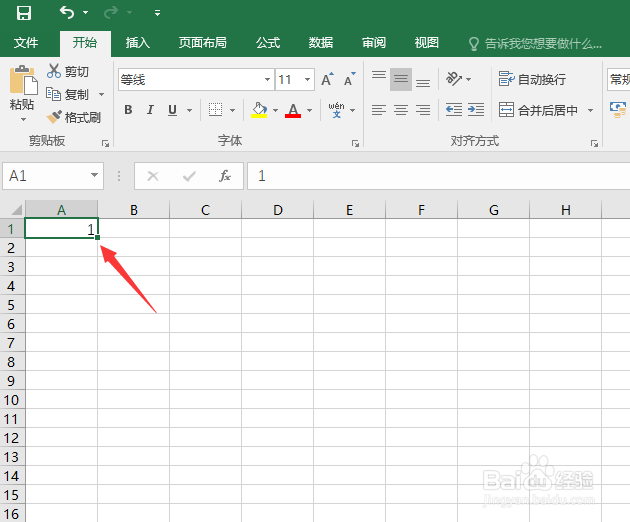Click the cell borders icon
Image resolution: width=630 pixels, height=522 pixels.
[215, 109]
